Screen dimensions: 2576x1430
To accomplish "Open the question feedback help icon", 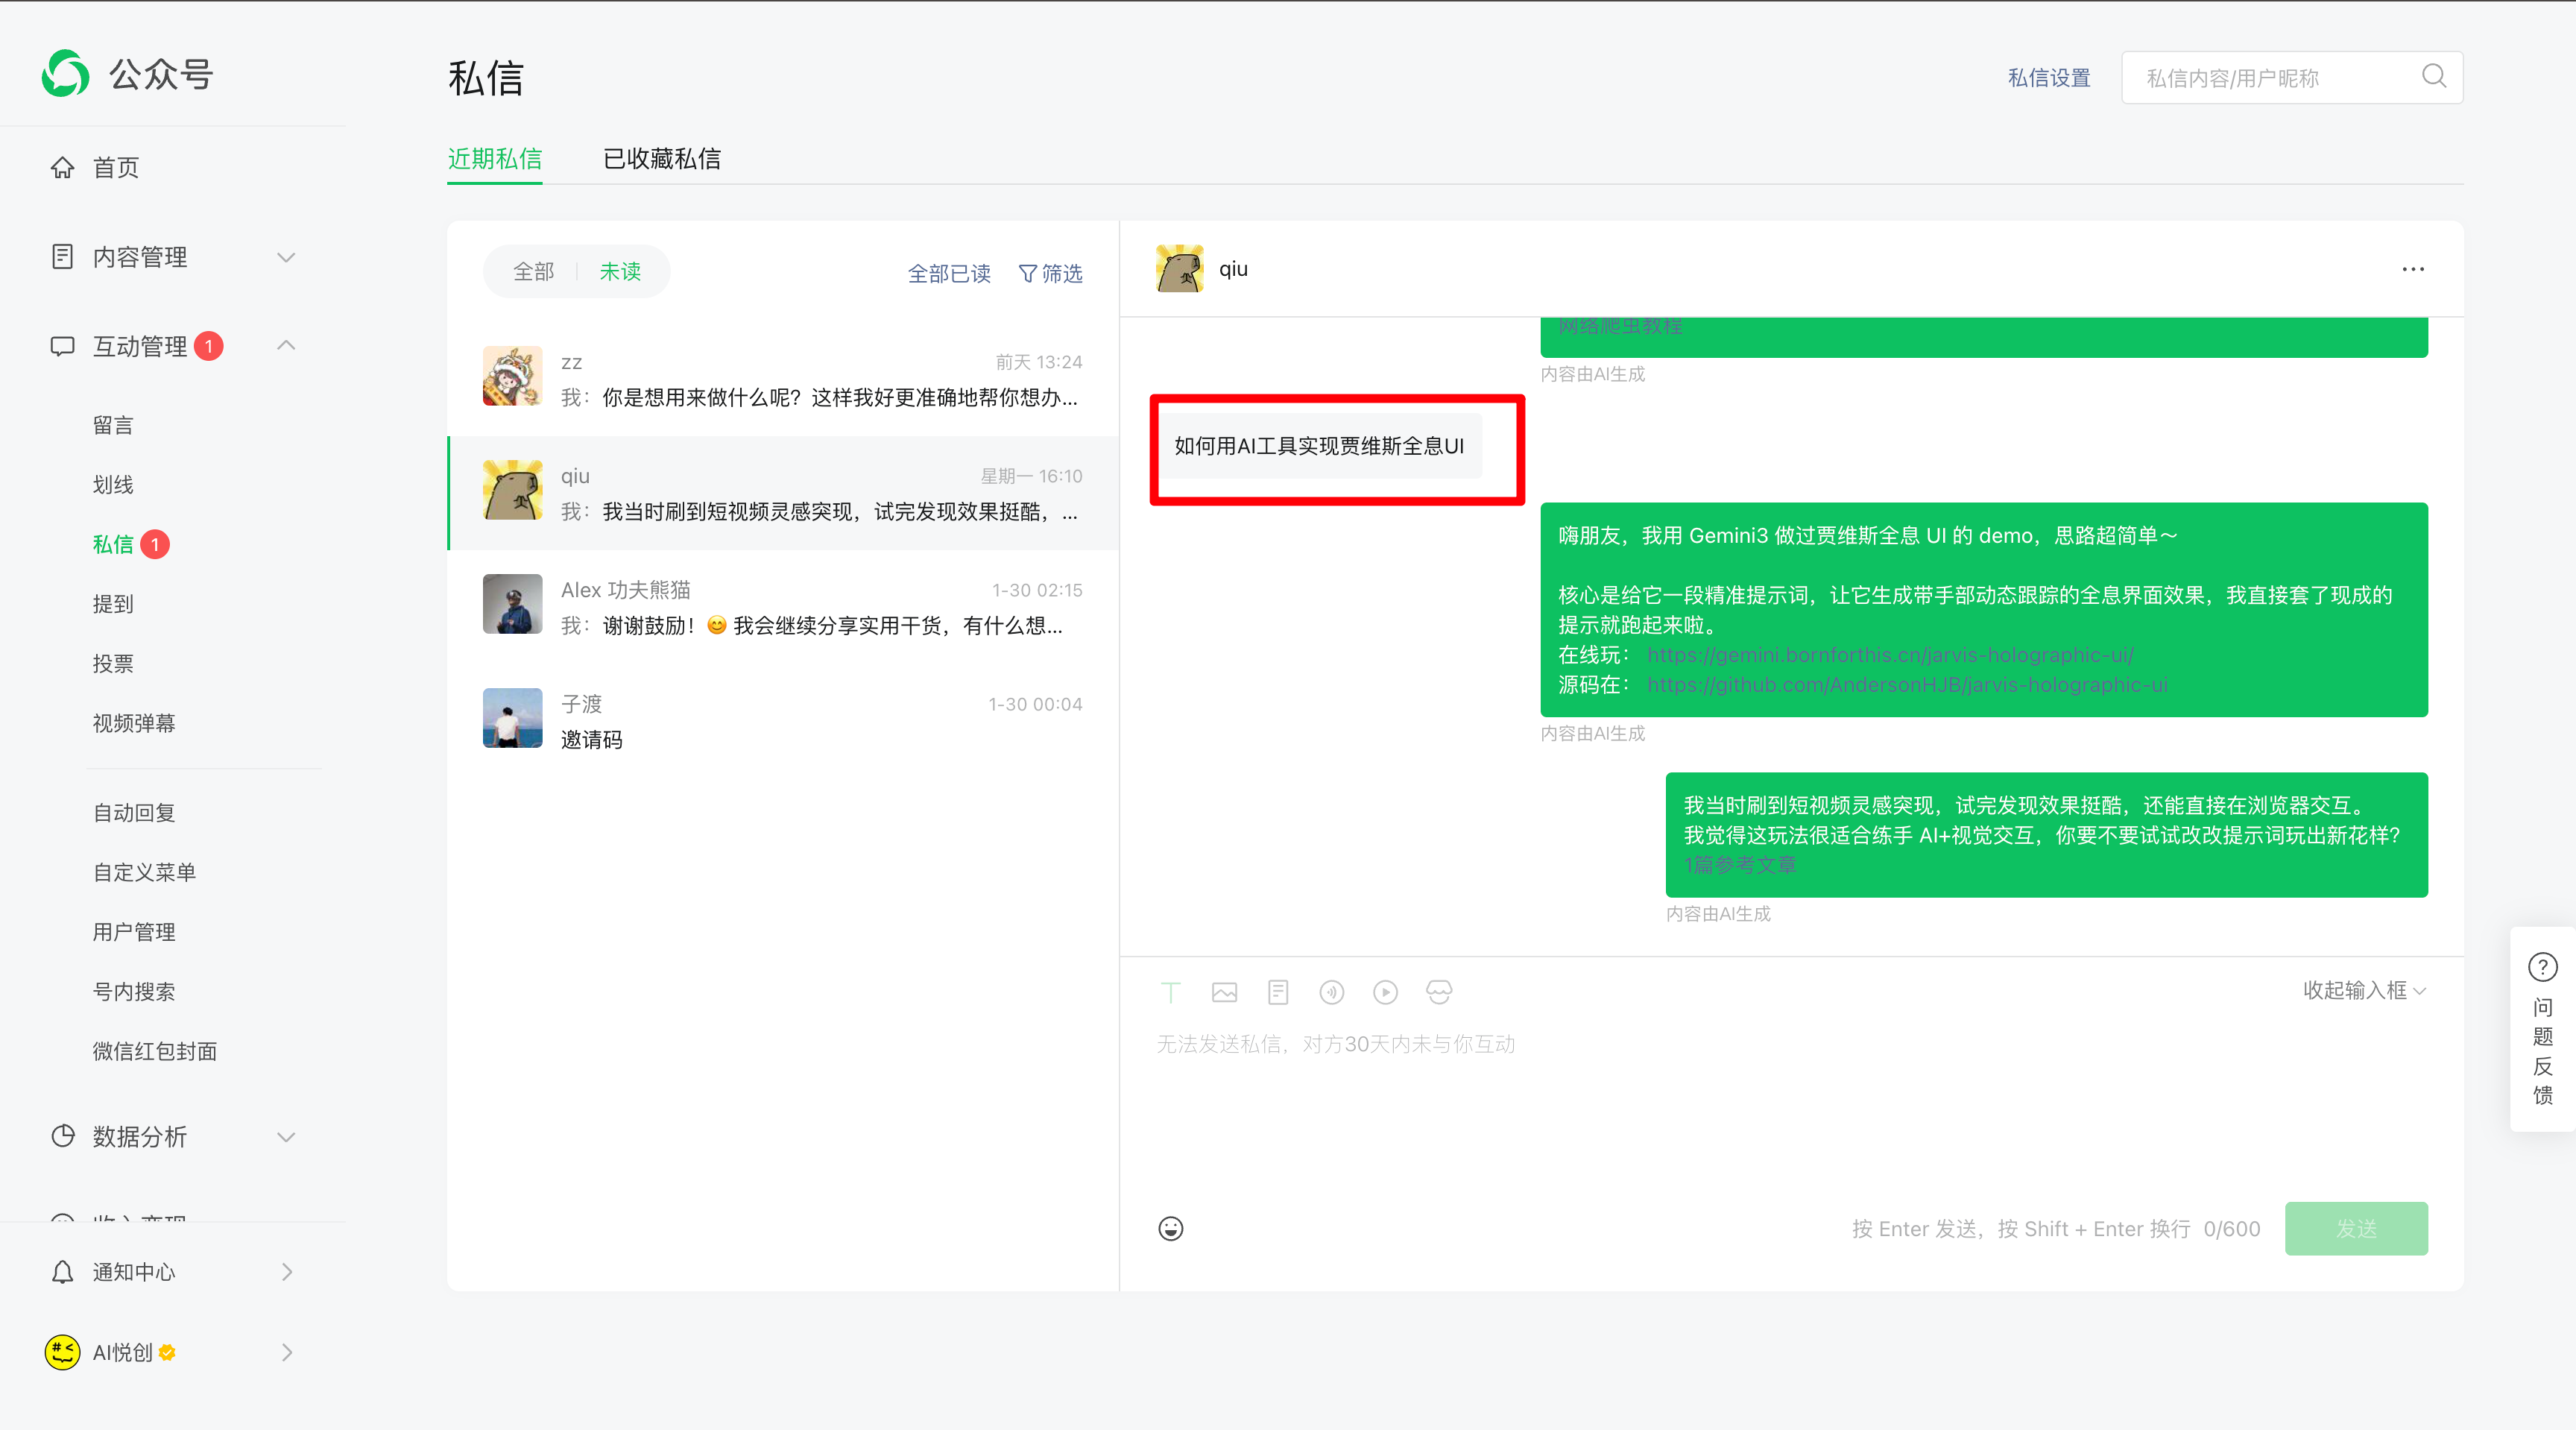I will [x=2542, y=967].
